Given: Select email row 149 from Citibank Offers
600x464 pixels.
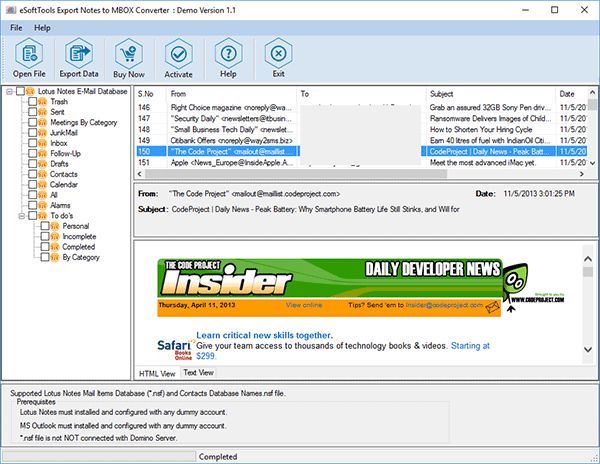Looking at the screenshot, I should (x=361, y=141).
